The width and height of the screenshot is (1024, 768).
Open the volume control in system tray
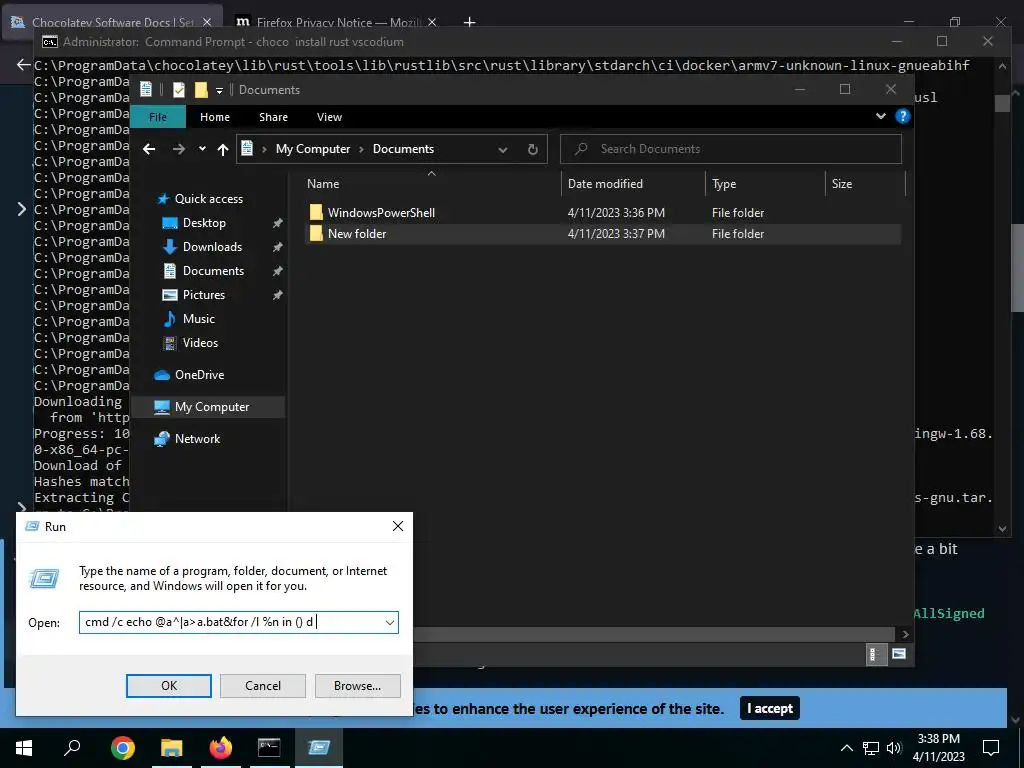pyautogui.click(x=894, y=748)
